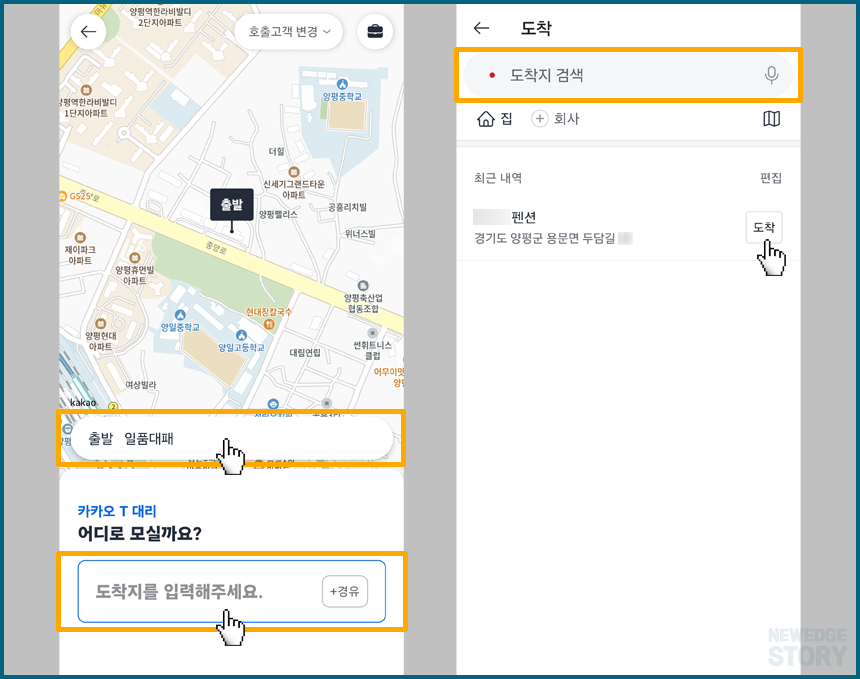Open the business profile briefcase icon
860x679 pixels.
point(375,32)
